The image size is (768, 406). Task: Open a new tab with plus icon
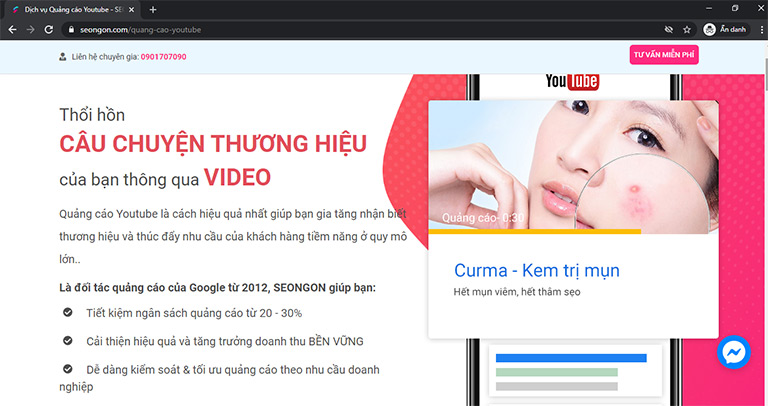153,9
